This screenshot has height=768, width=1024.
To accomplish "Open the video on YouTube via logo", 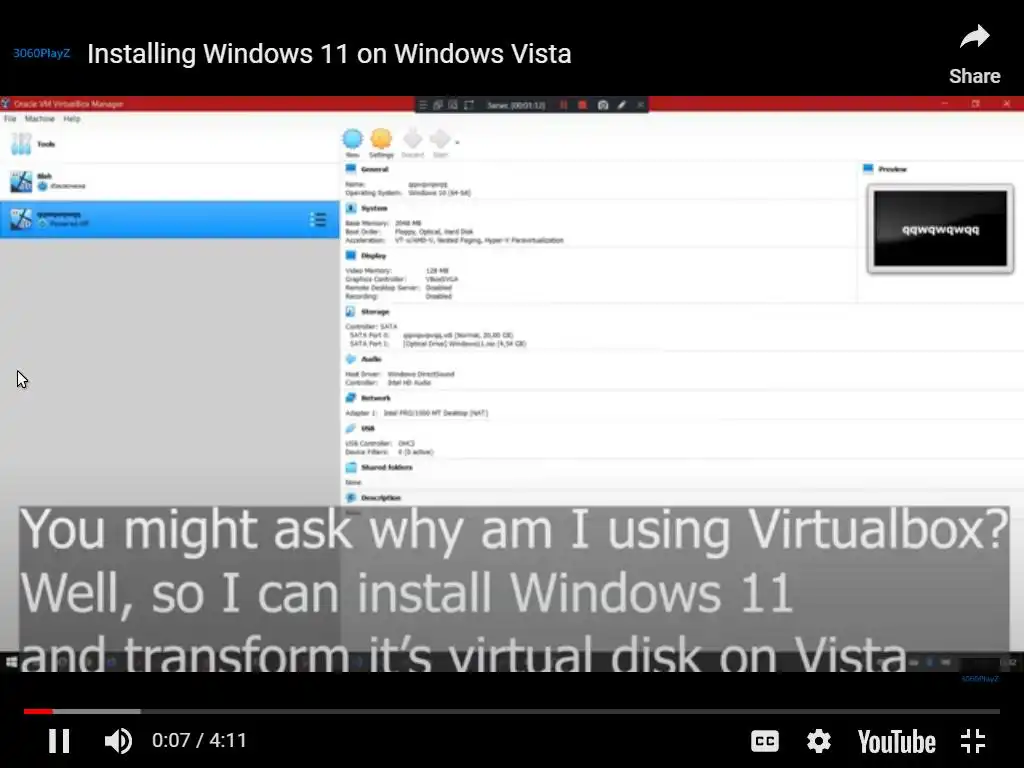I will 897,741.
